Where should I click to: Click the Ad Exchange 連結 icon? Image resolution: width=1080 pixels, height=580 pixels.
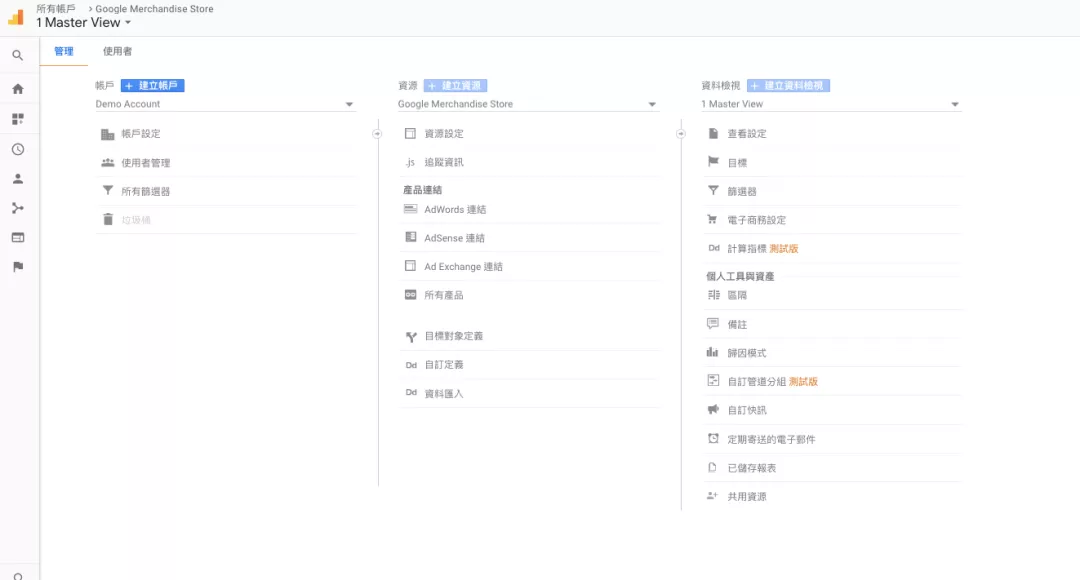pos(411,266)
